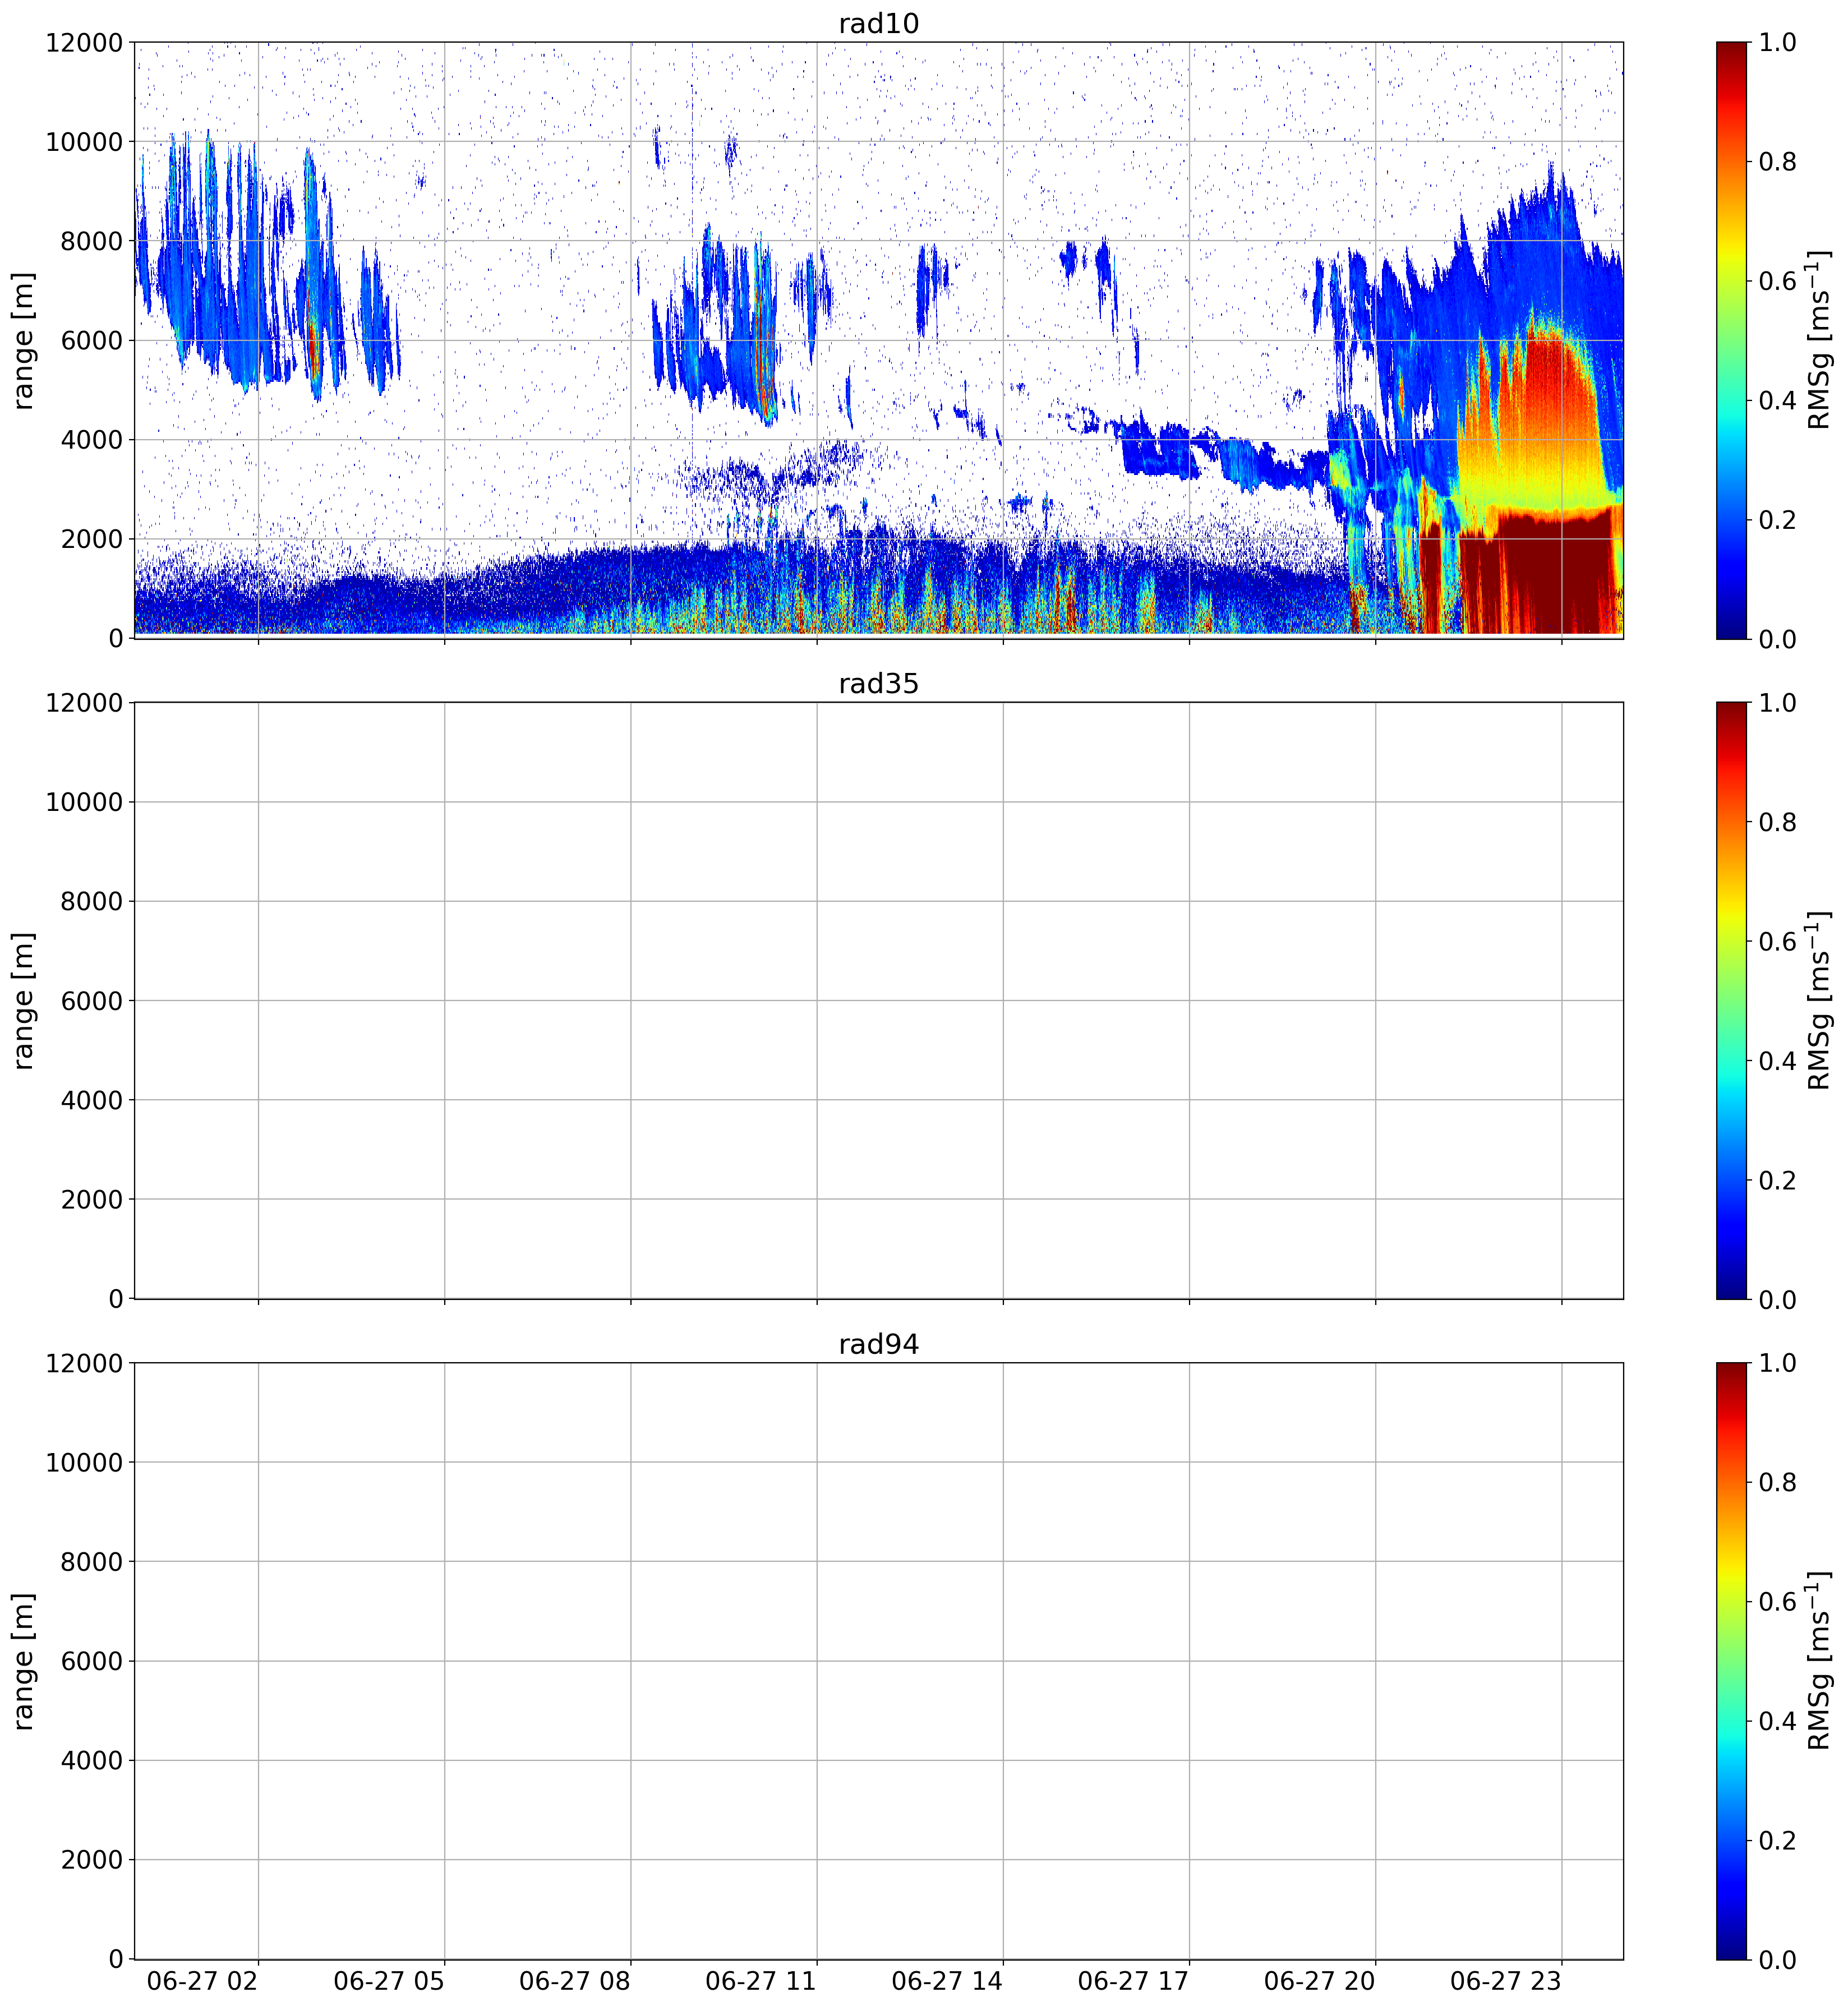This screenshot has height=2006, width=1848.
Task: Click the x-axis label 06-27 20
Action: [x=1319, y=1981]
